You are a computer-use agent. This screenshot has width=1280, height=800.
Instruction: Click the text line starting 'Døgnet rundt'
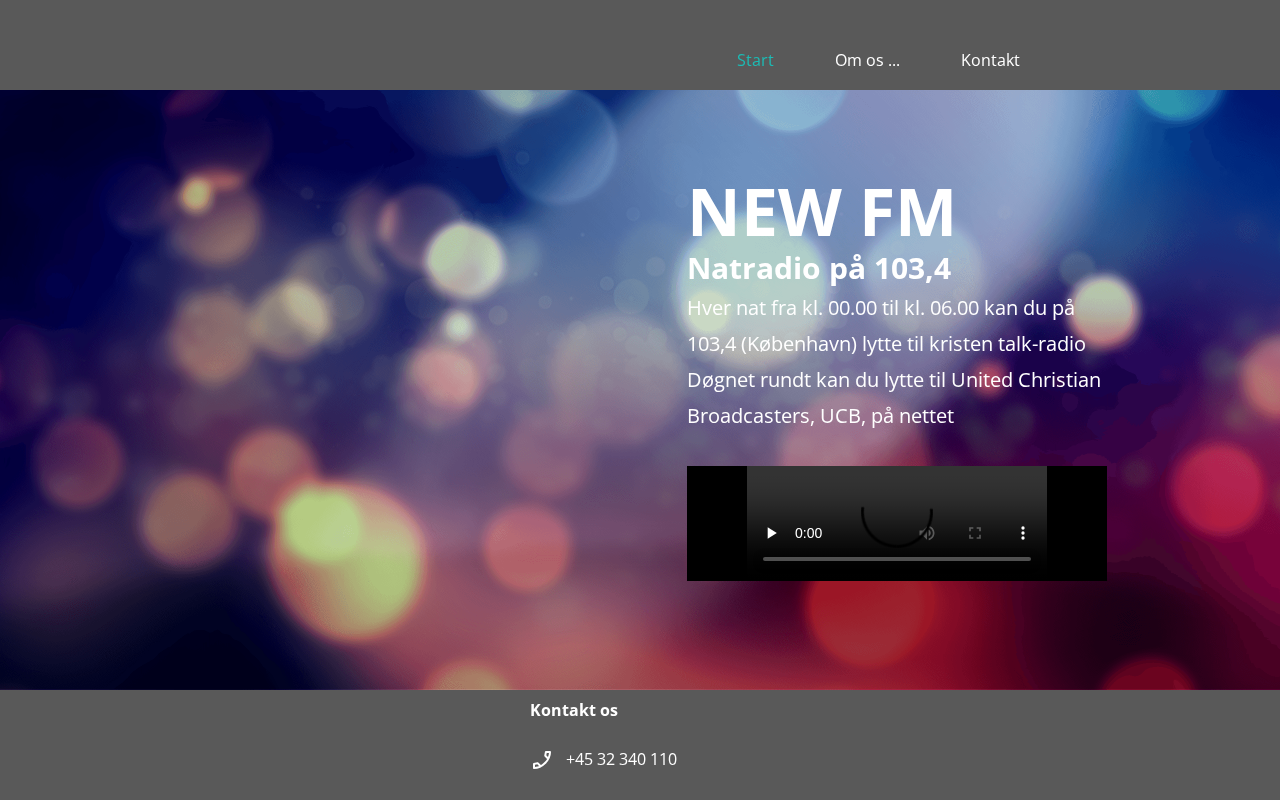point(893,380)
